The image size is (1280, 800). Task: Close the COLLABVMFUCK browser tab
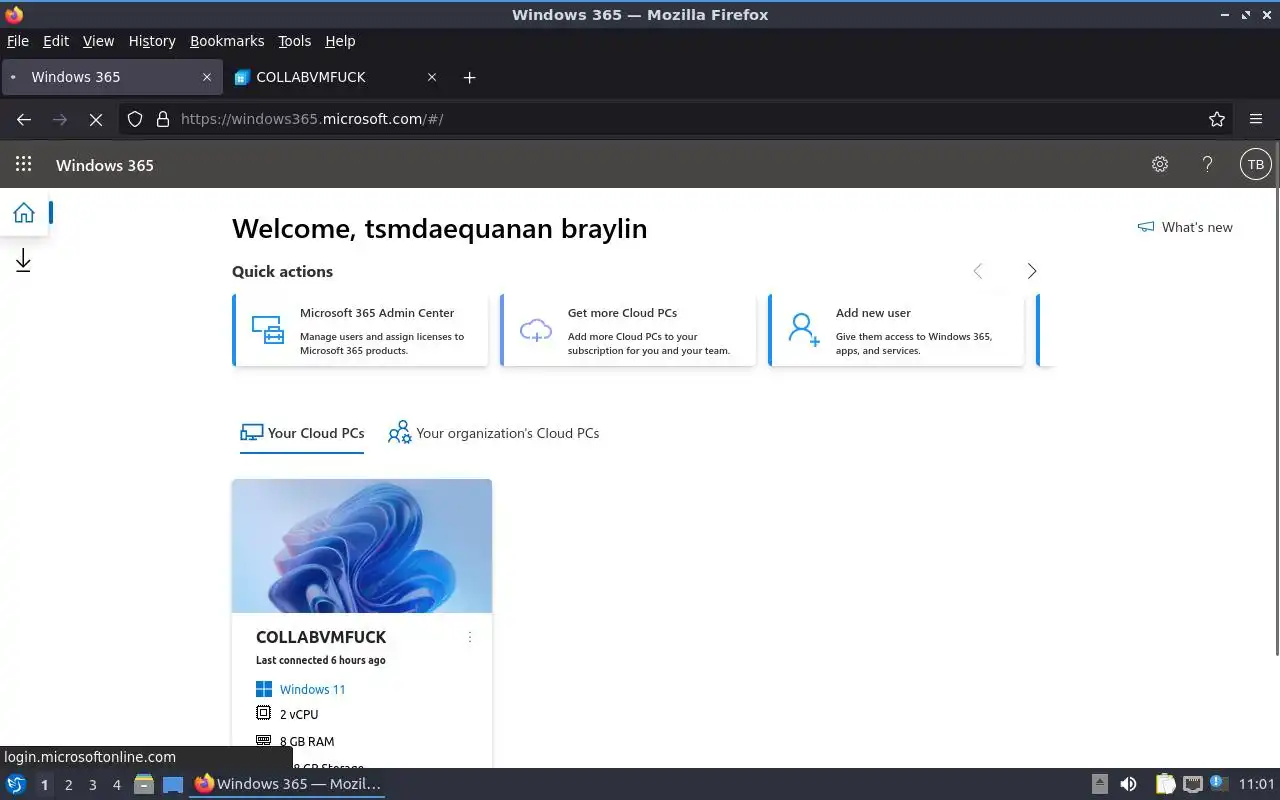coord(432,77)
